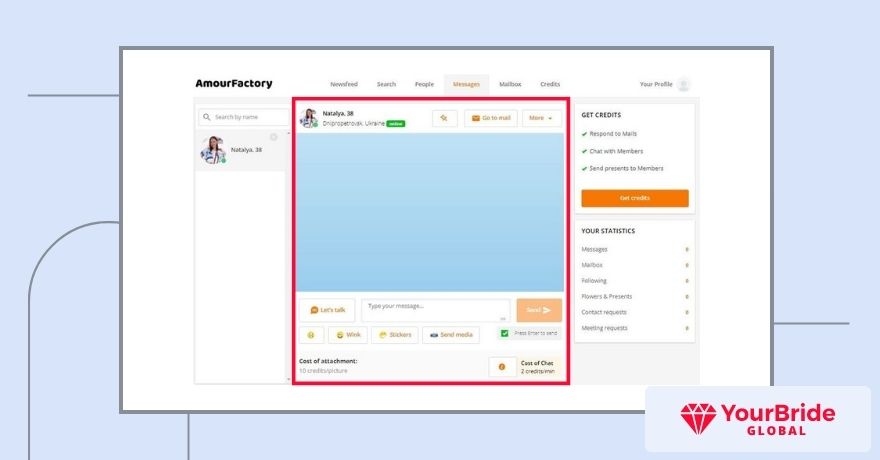Open Contact requests statistics

click(604, 312)
